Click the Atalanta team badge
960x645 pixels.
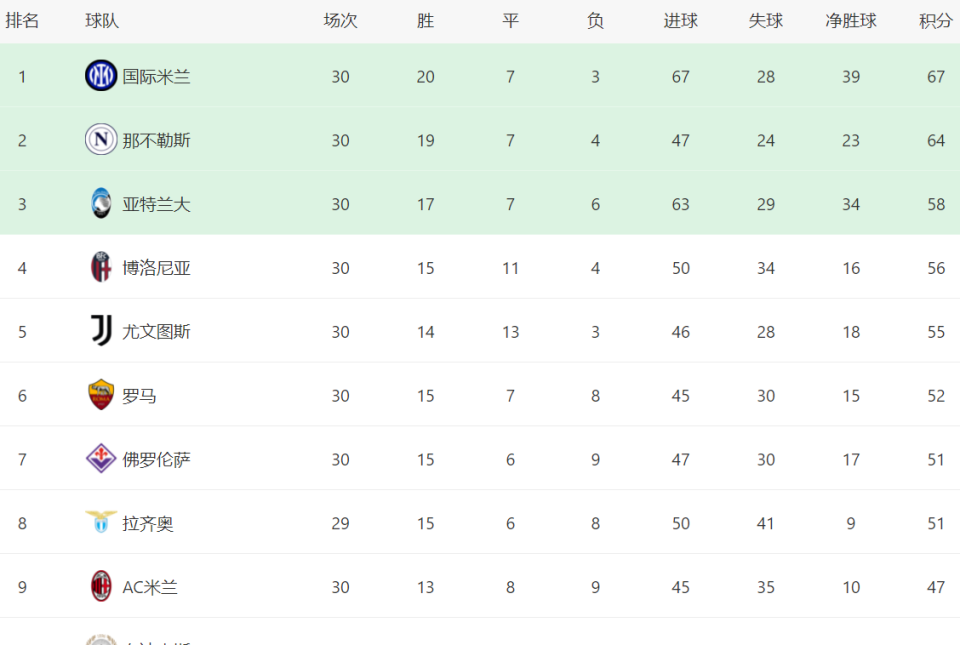click(x=101, y=203)
